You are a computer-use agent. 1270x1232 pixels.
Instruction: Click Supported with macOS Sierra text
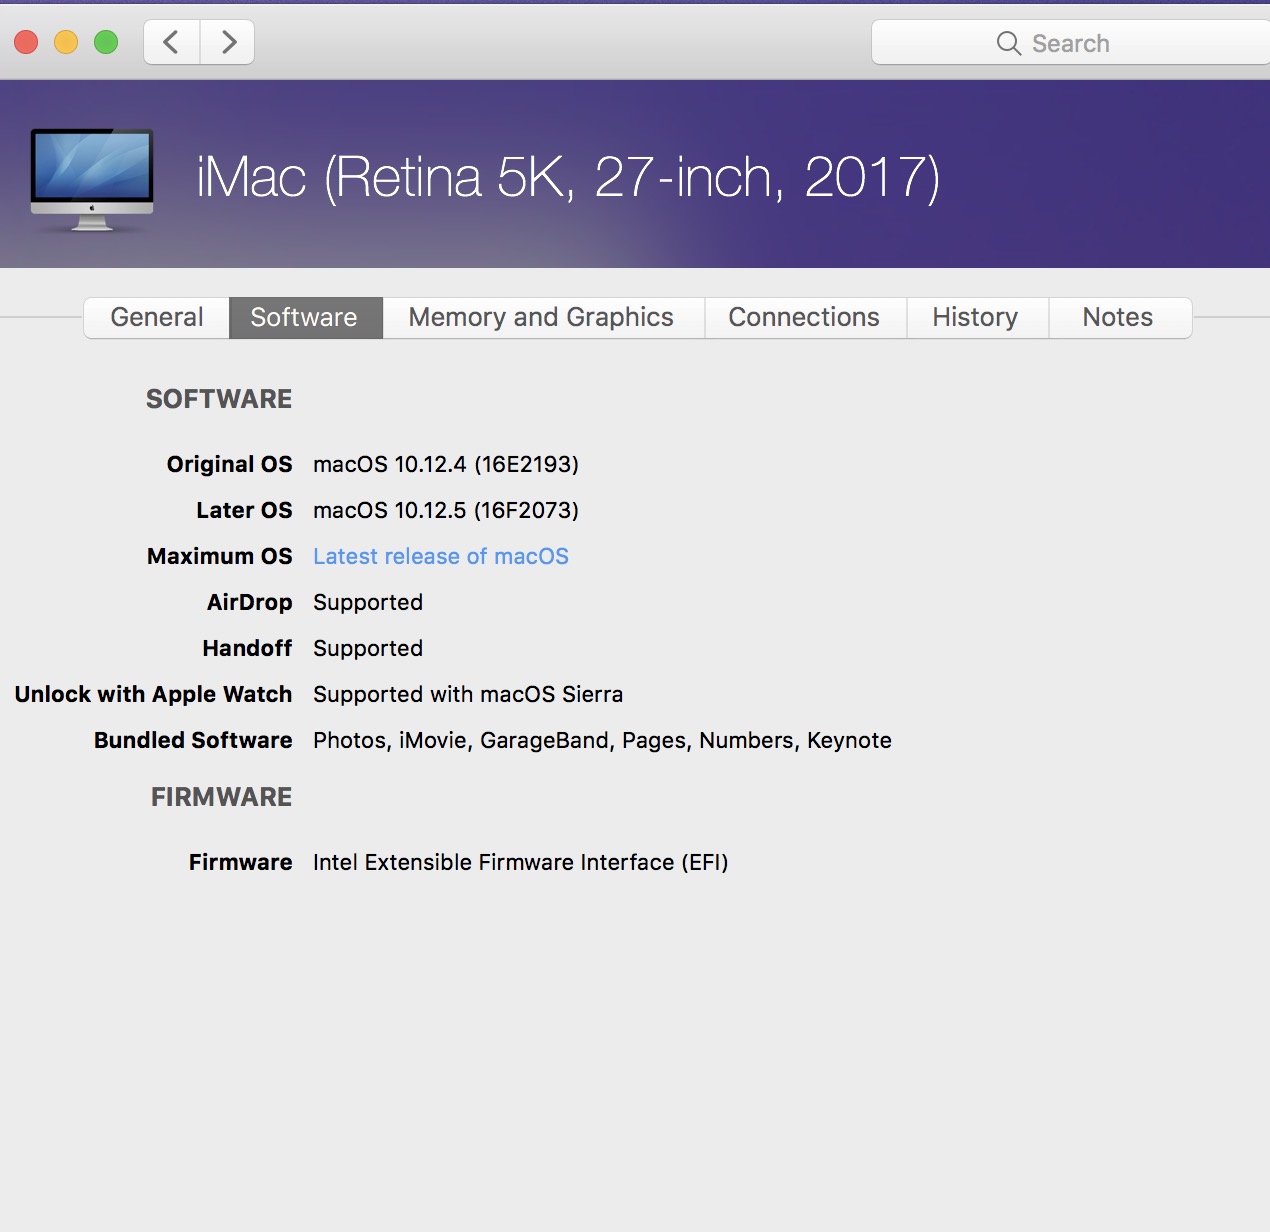coord(468,694)
